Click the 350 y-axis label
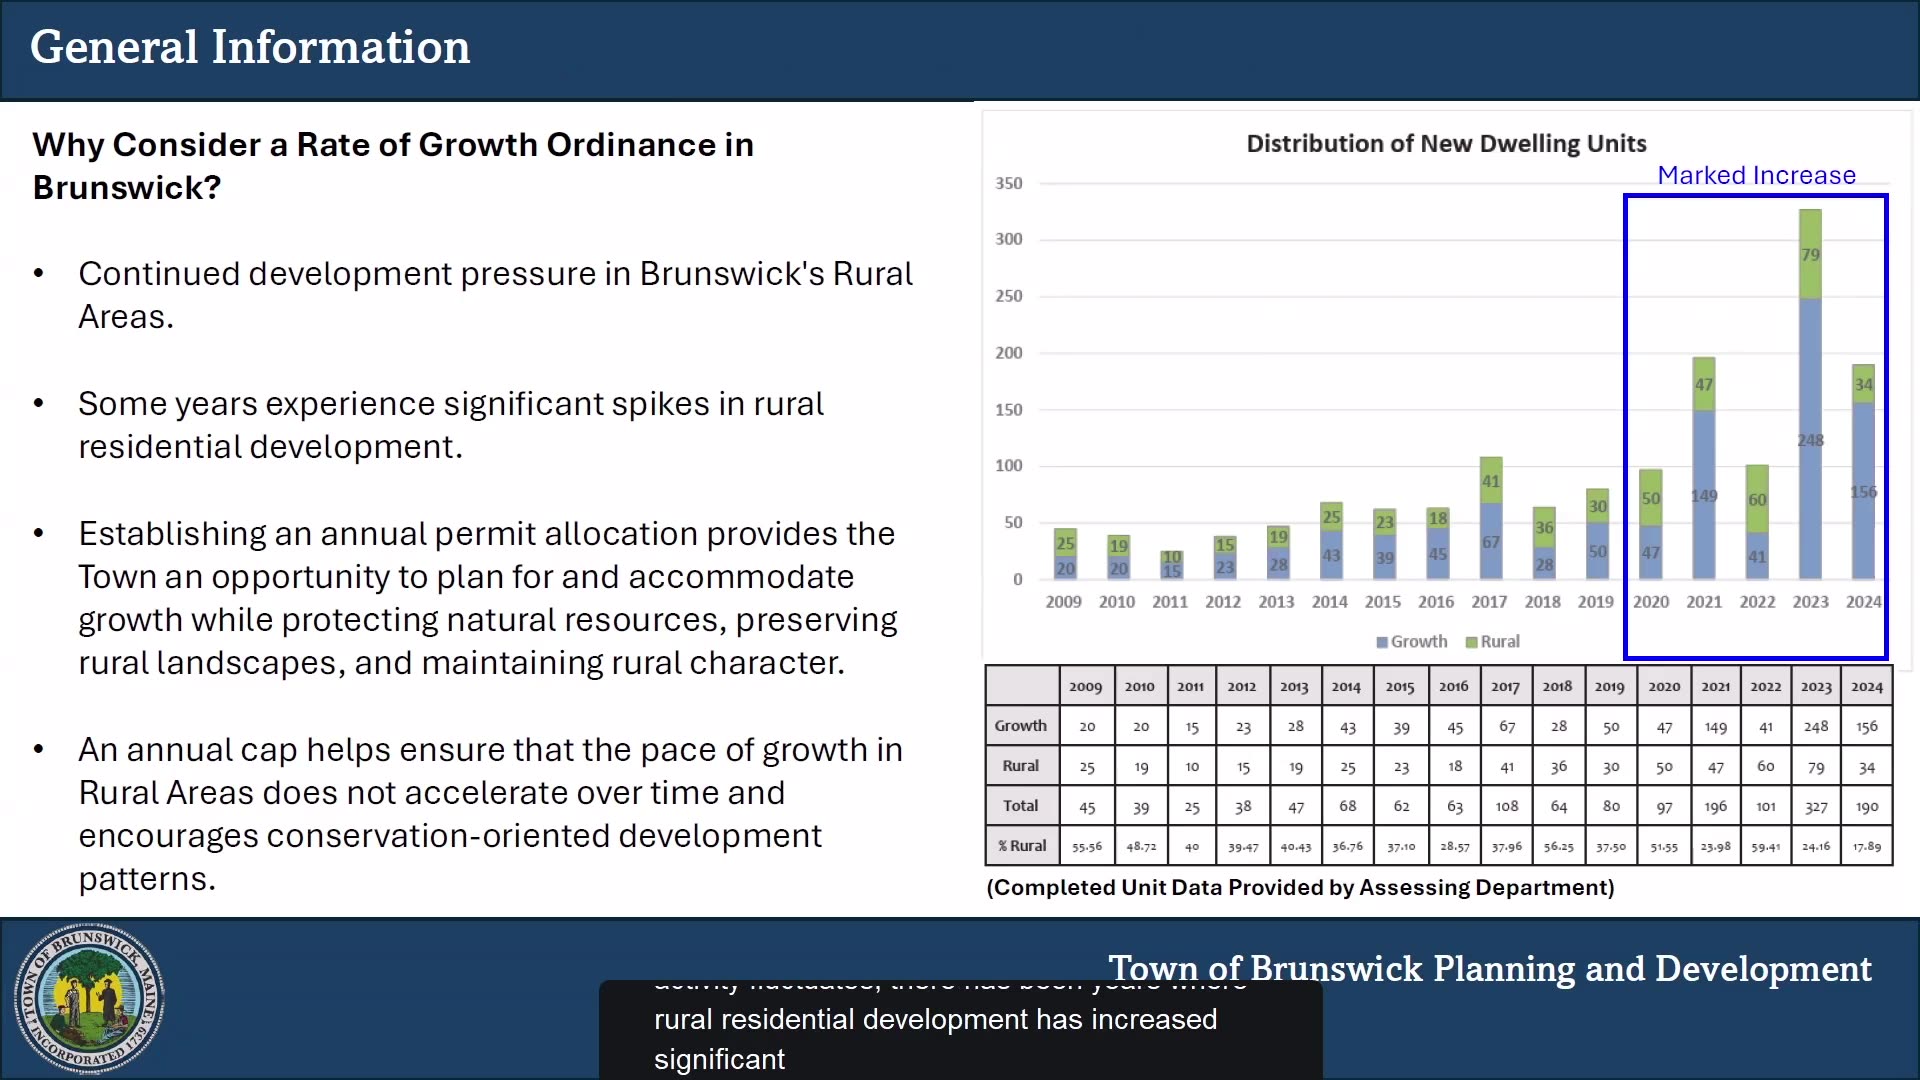 [1009, 183]
